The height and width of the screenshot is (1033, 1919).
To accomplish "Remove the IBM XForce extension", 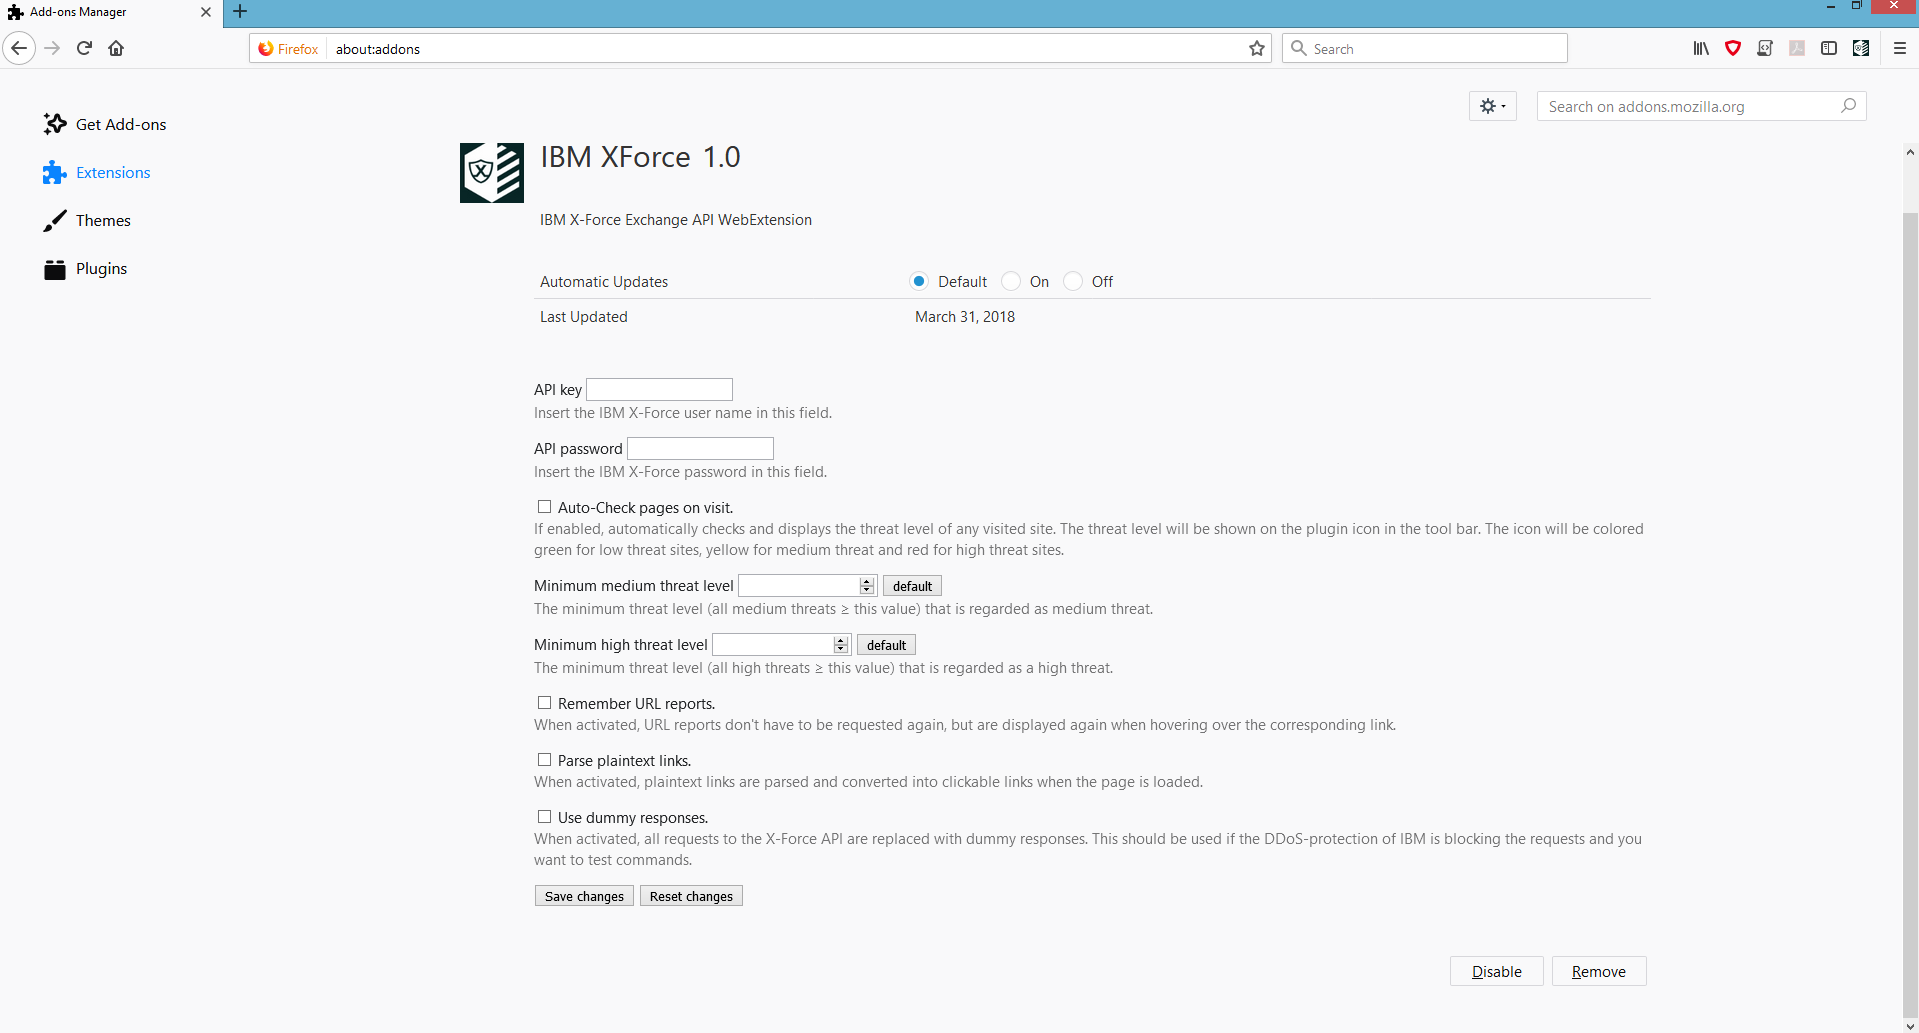I will 1599,971.
